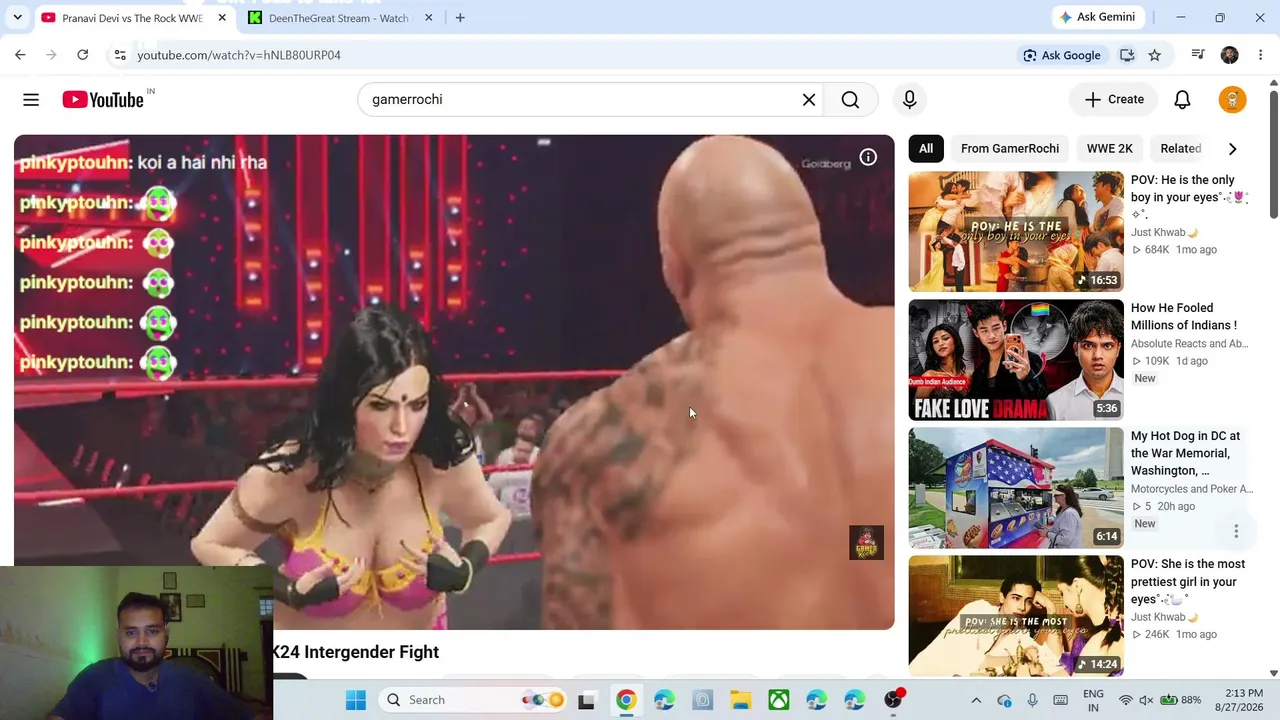Open 'My Hot Dog in DC' video title
Viewport: 1280px width, 720px height.
[x=1186, y=453]
